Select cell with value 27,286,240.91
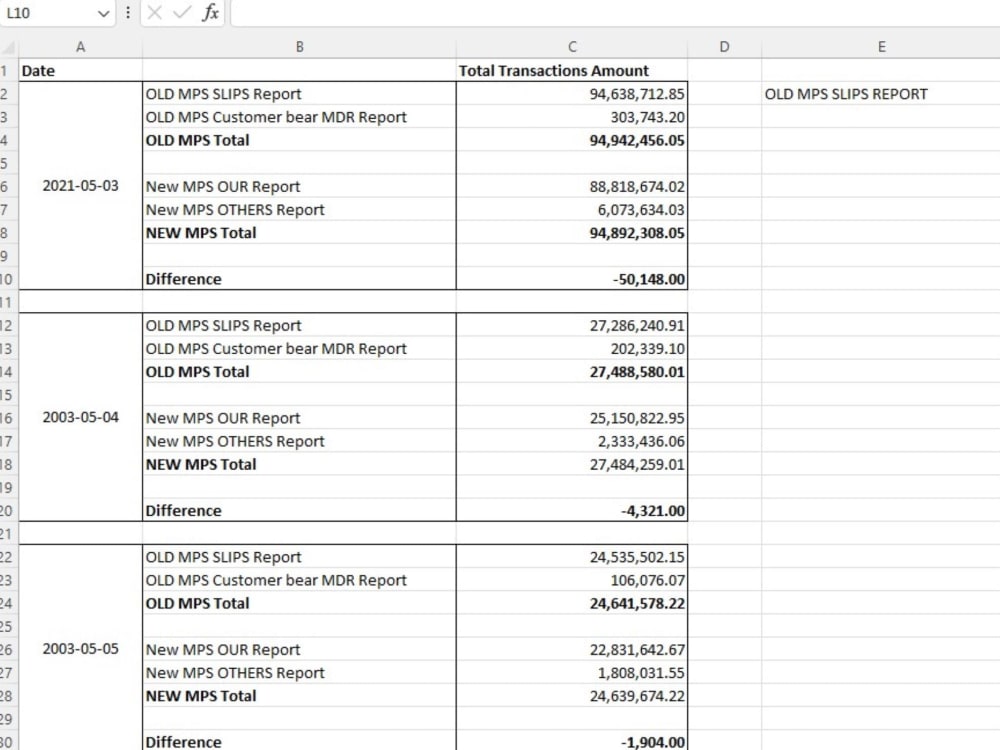1000x750 pixels. [572, 325]
